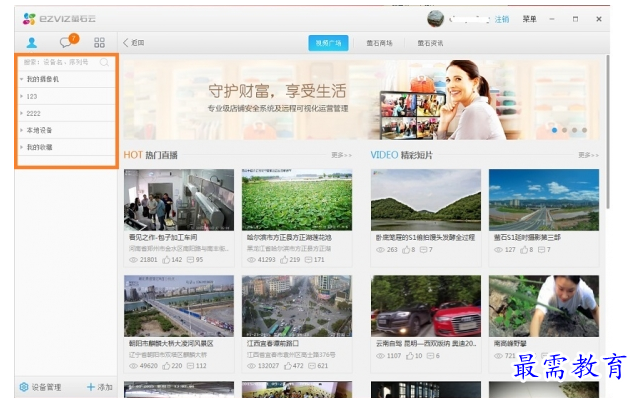Click the title 江西宜春潭前路口
This screenshot has height=398, width=635.
[x=273, y=343]
